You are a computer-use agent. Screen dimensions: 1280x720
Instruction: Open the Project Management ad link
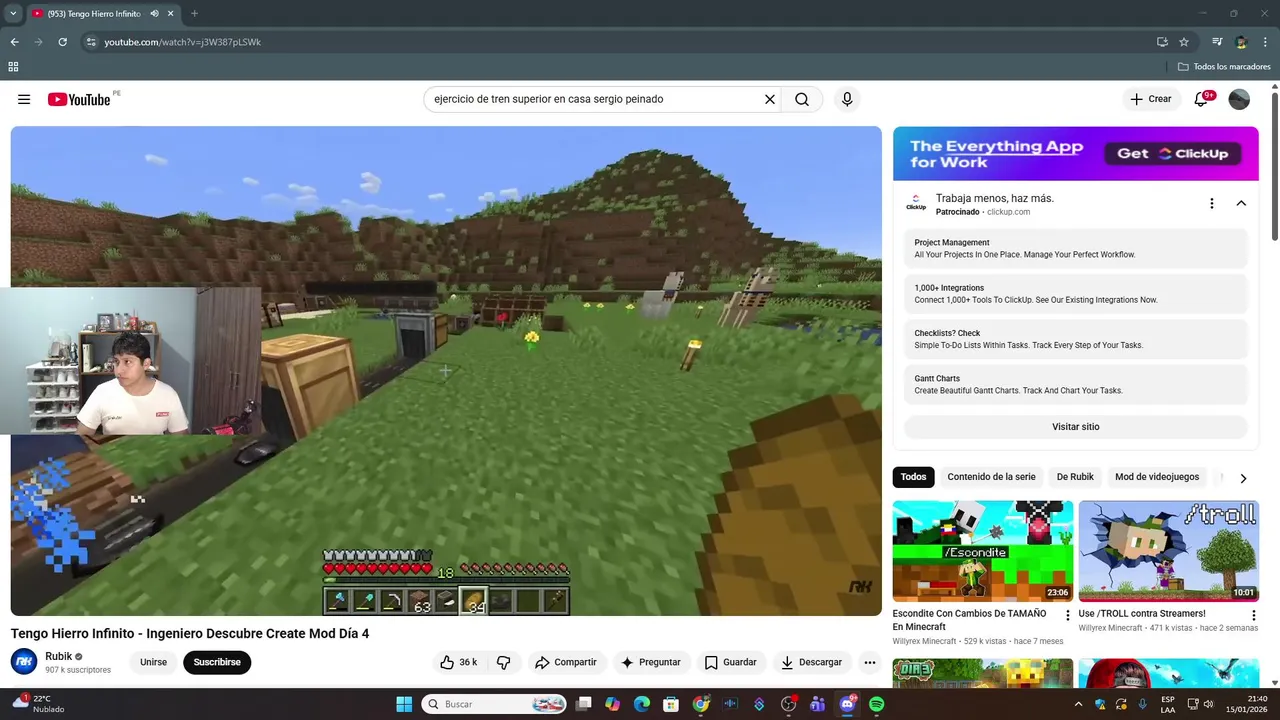coord(1076,248)
